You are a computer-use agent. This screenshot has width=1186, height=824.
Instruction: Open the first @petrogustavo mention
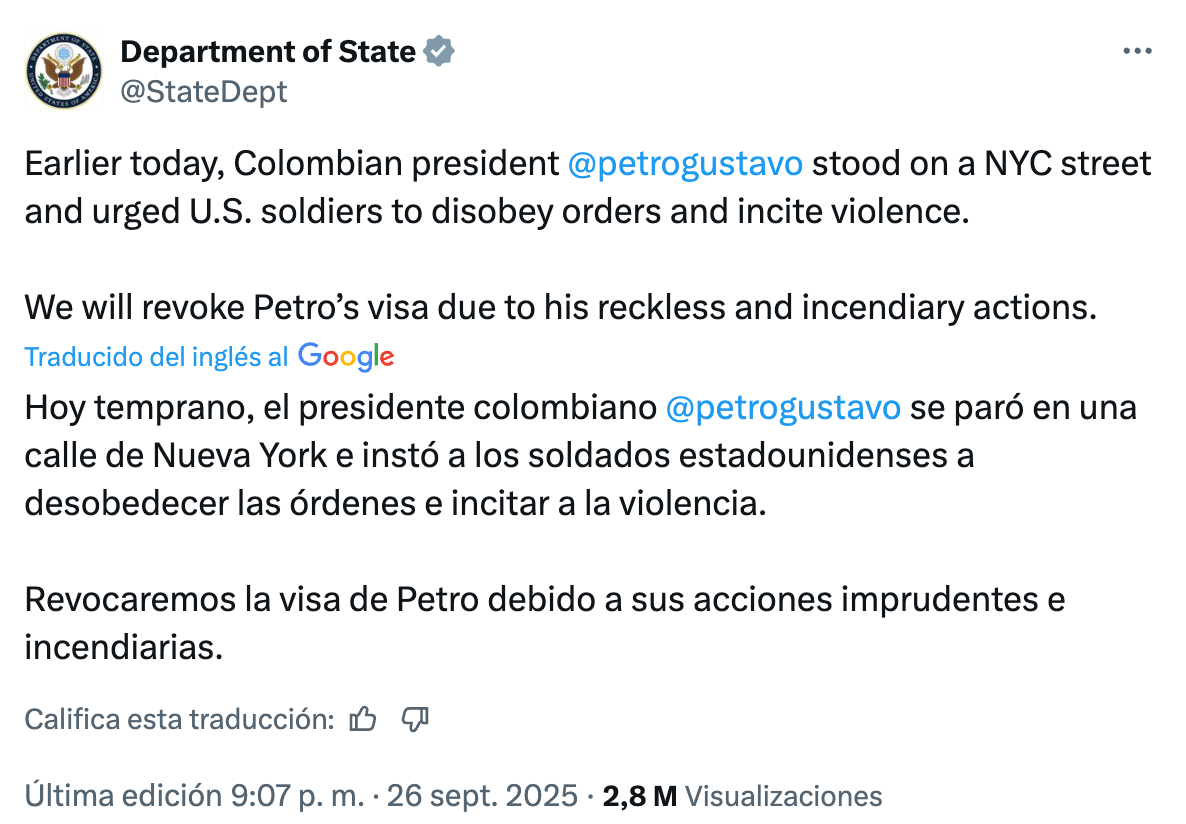pos(685,163)
